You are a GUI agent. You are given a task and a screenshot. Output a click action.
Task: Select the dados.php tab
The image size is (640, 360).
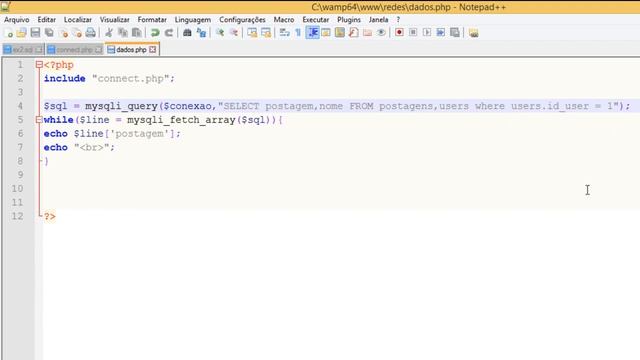tap(131, 49)
